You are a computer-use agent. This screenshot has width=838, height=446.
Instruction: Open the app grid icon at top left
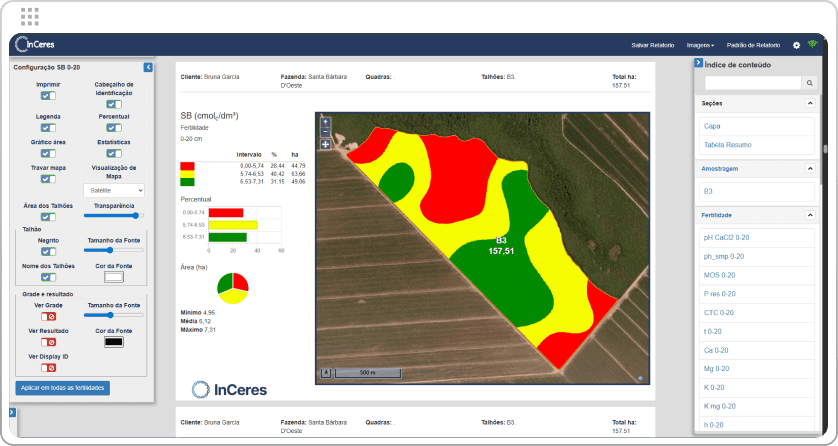[30, 15]
